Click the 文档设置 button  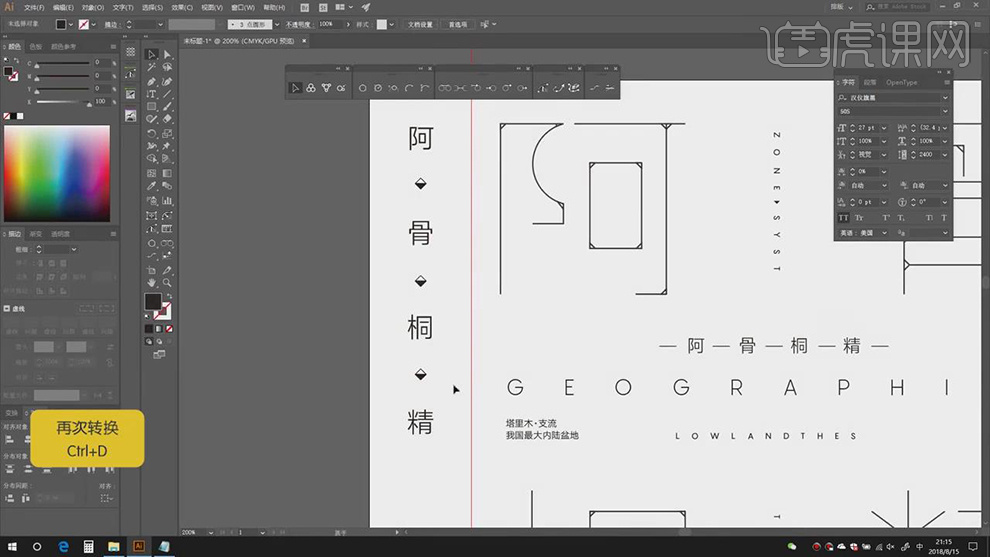click(420, 24)
